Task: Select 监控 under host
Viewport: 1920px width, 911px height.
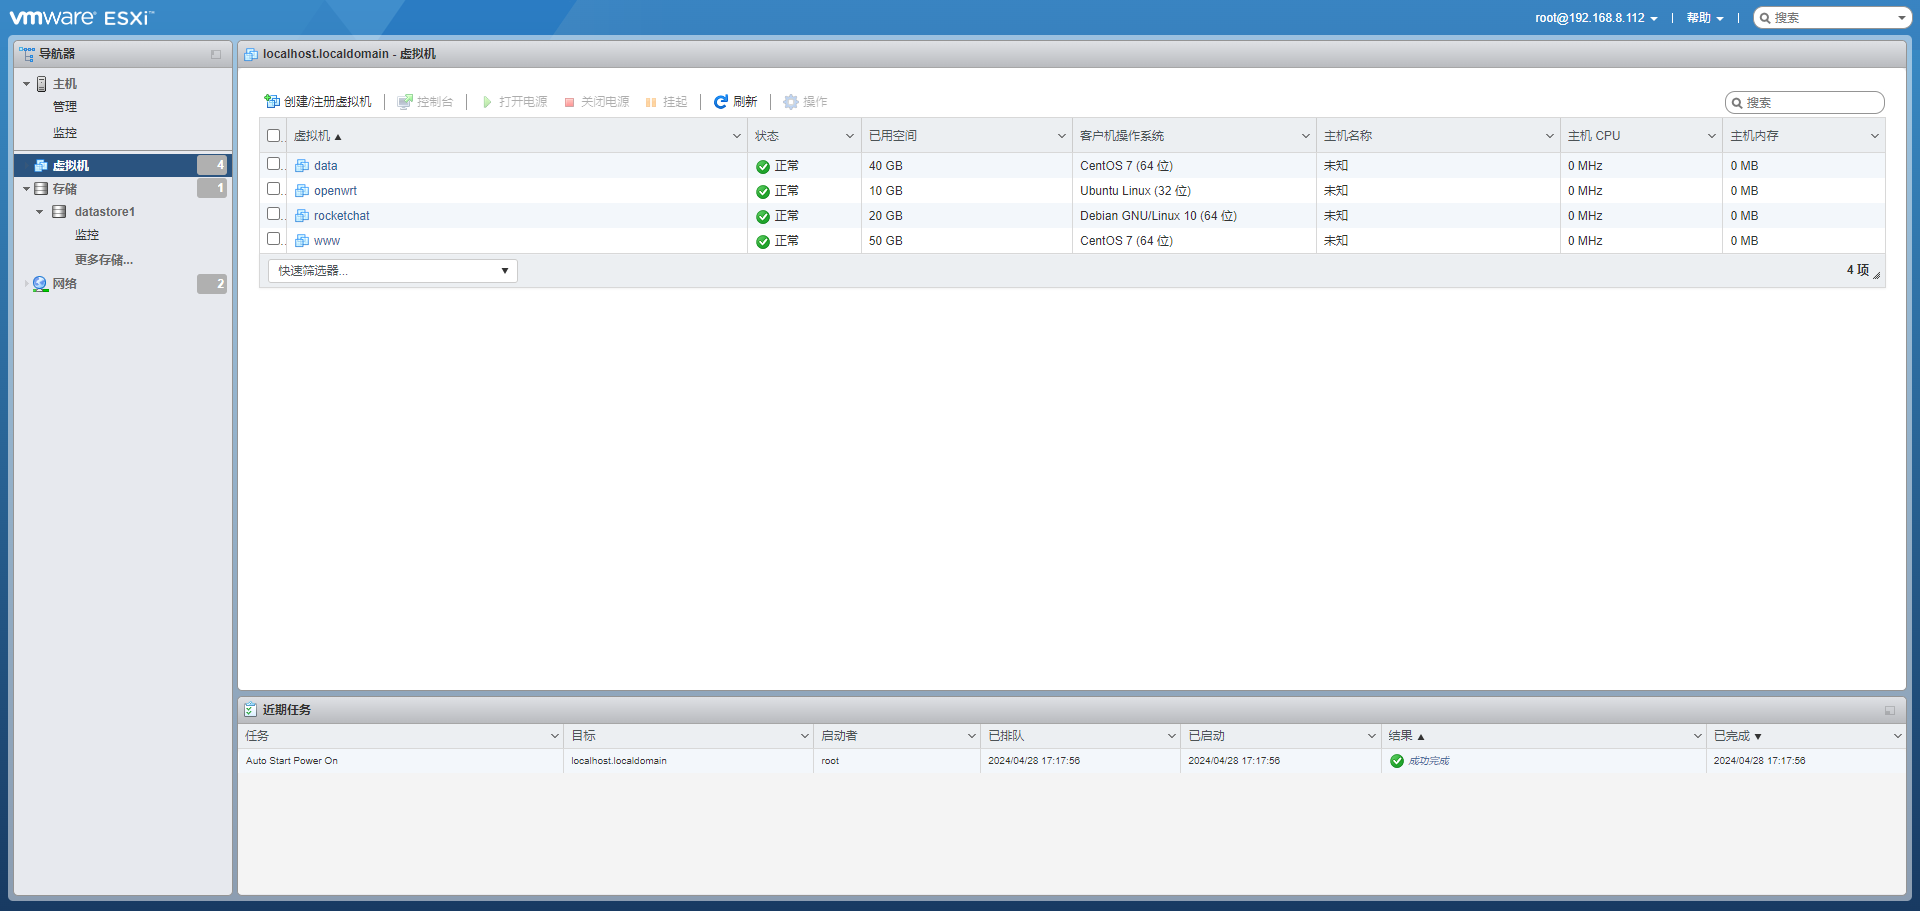Action: 65,133
